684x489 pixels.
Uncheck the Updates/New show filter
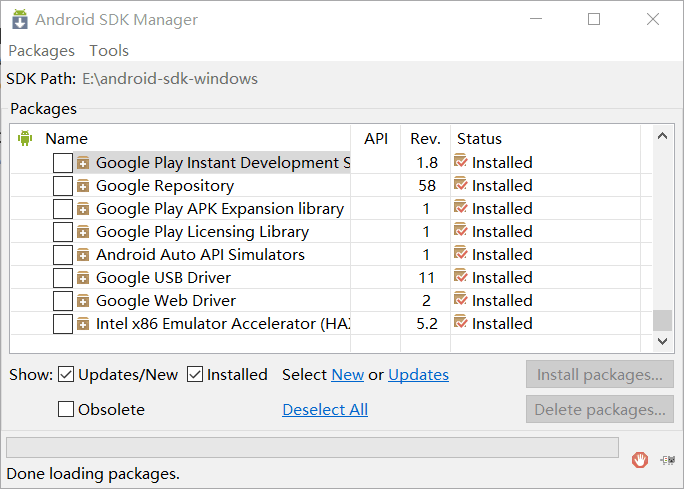(66, 374)
